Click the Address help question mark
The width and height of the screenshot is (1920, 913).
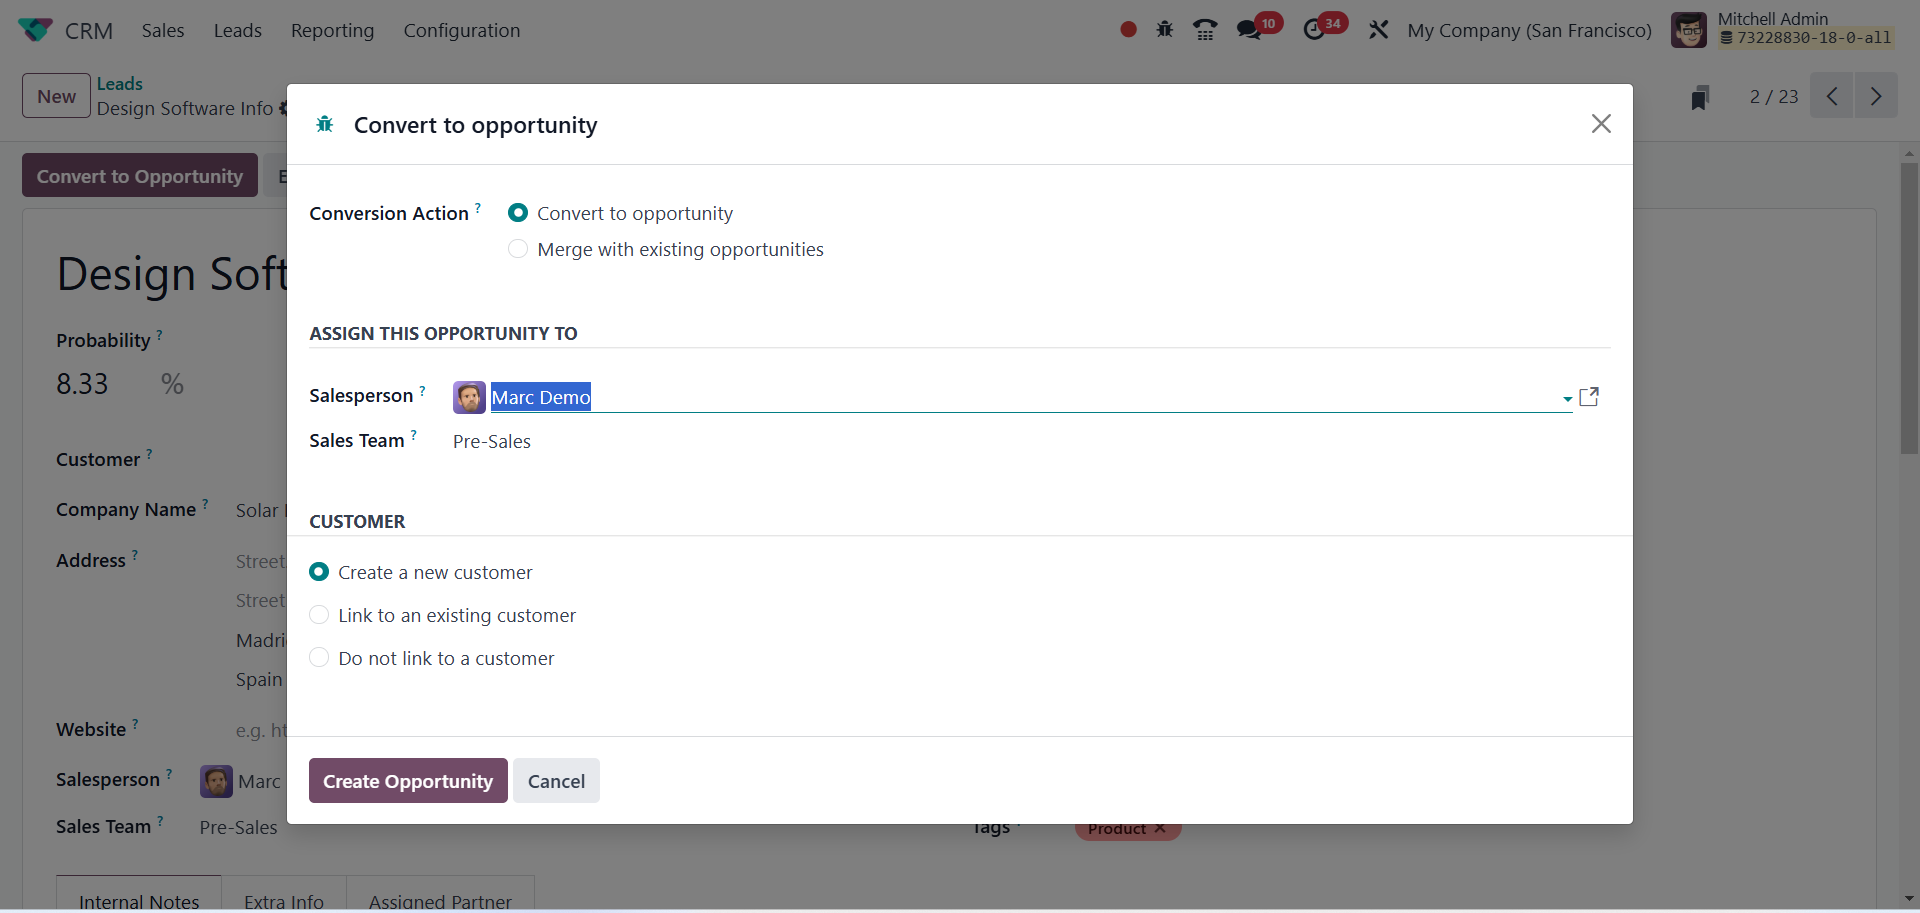[x=135, y=555]
